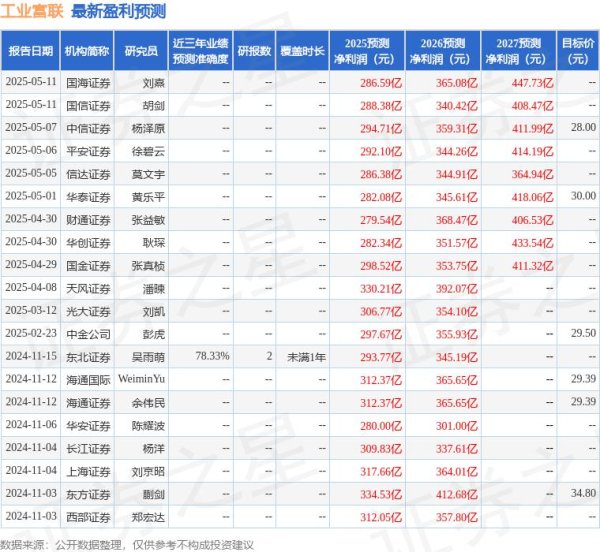Click researcher name 张益敏
This screenshot has height=552, width=600.
coord(148,220)
